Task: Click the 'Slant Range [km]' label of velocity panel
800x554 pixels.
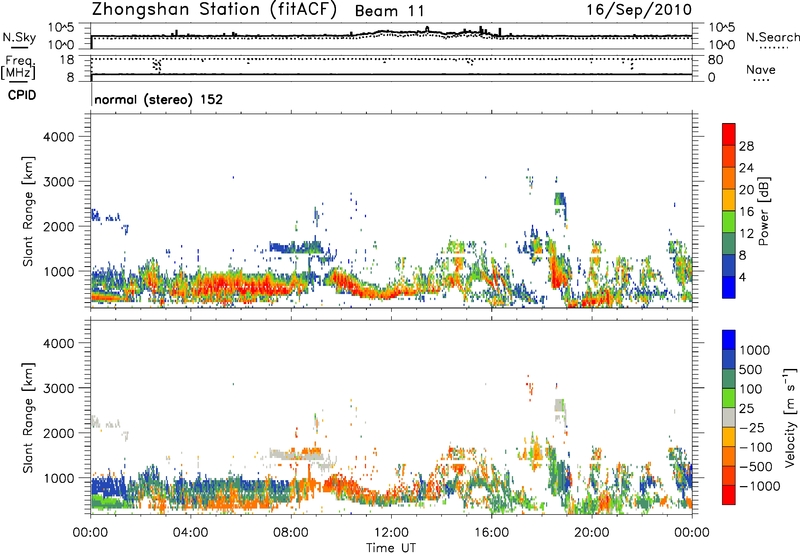Action: (28, 418)
